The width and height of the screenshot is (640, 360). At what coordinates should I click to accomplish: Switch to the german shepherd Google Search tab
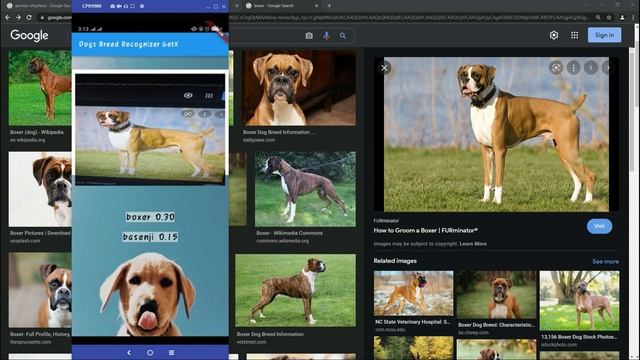(39, 6)
